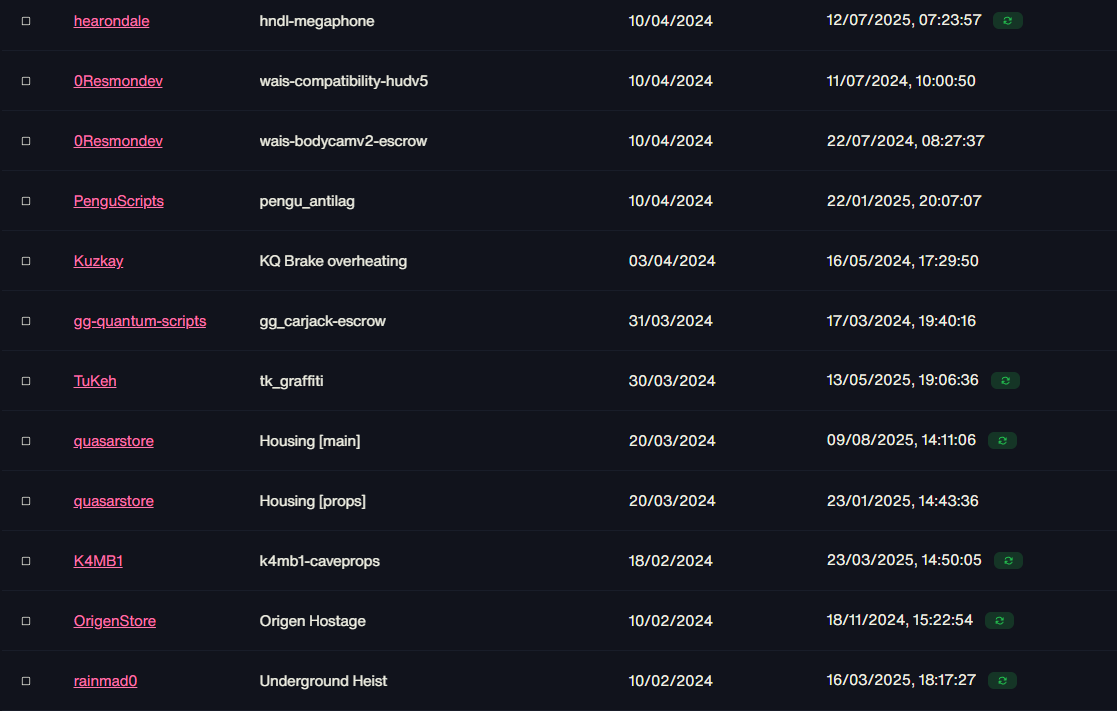
Task: Follow the gg-quantum-scripts link
Action: click(140, 321)
